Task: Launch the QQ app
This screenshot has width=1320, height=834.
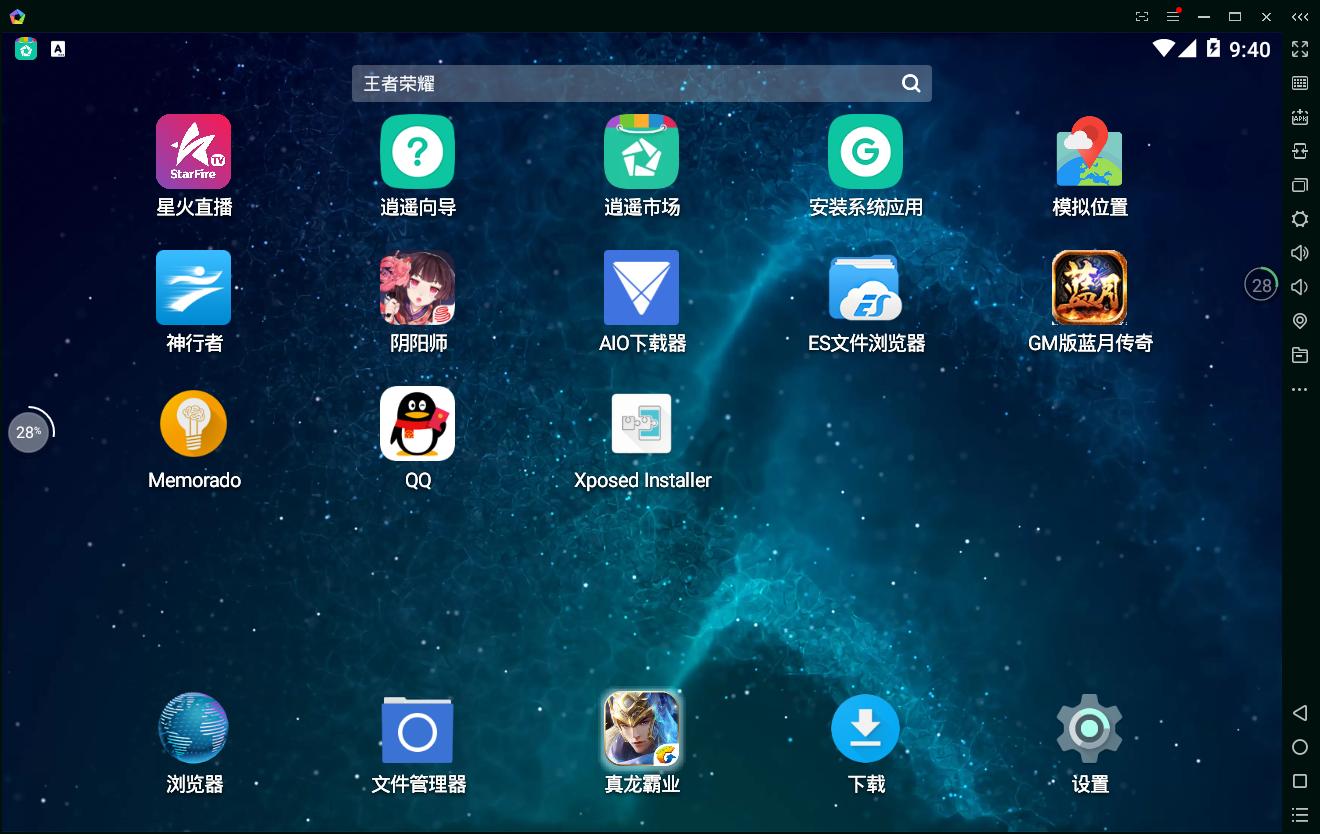Action: (418, 424)
